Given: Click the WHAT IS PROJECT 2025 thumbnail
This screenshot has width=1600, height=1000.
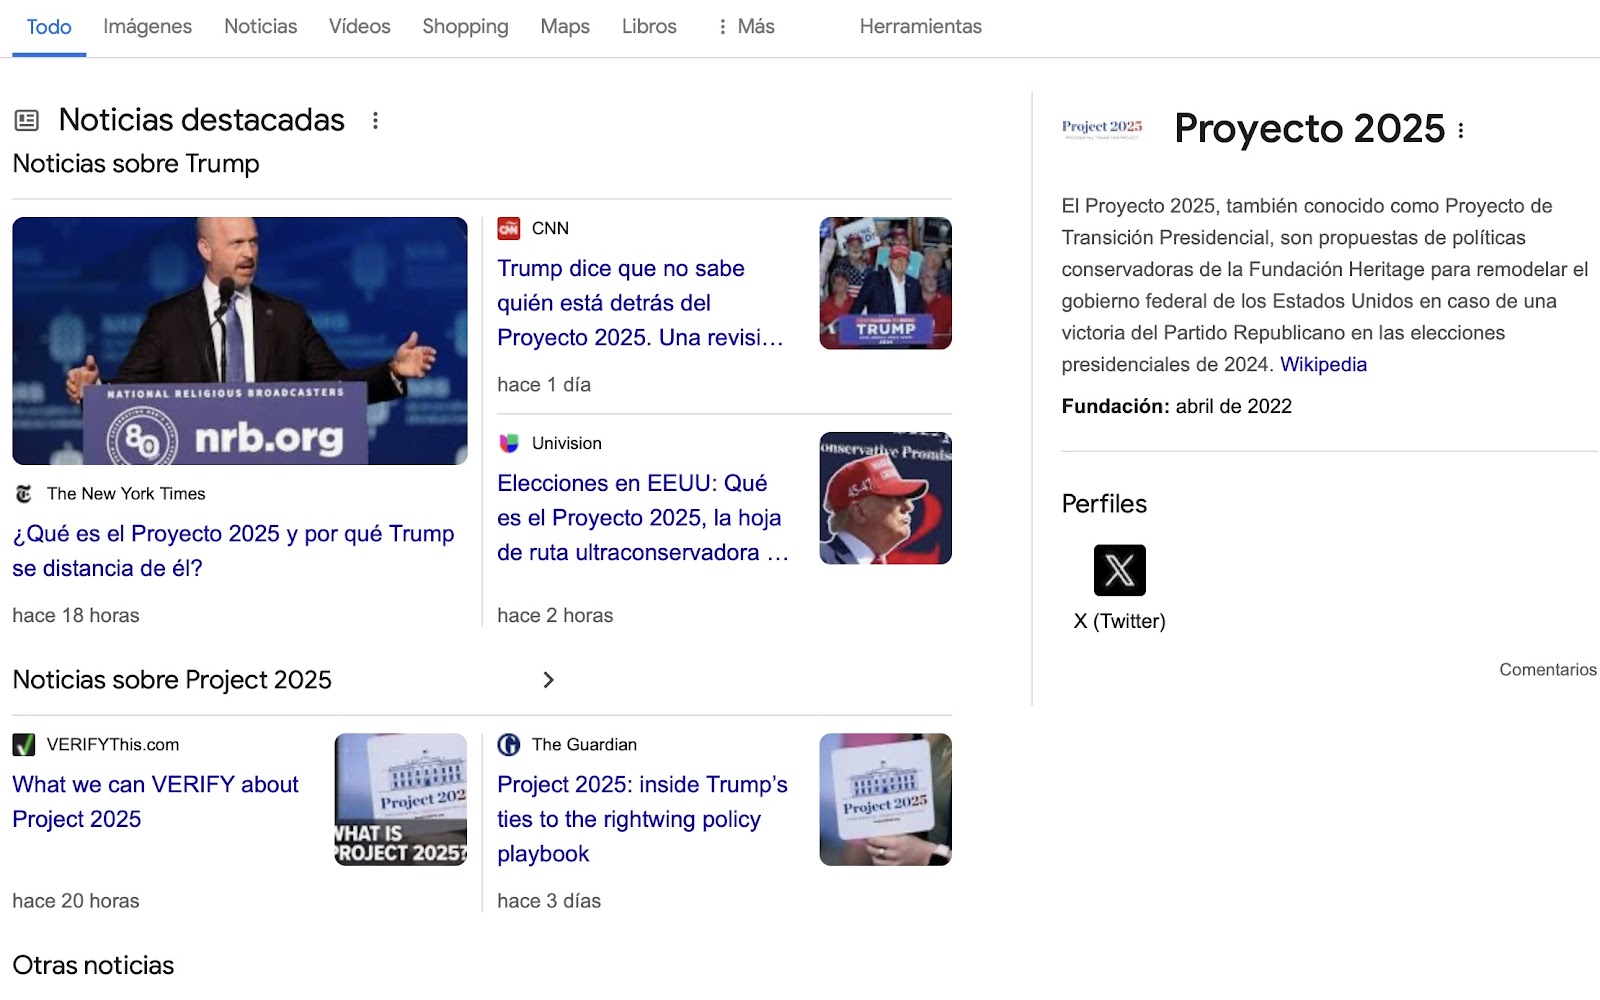Looking at the screenshot, I should pos(401,800).
